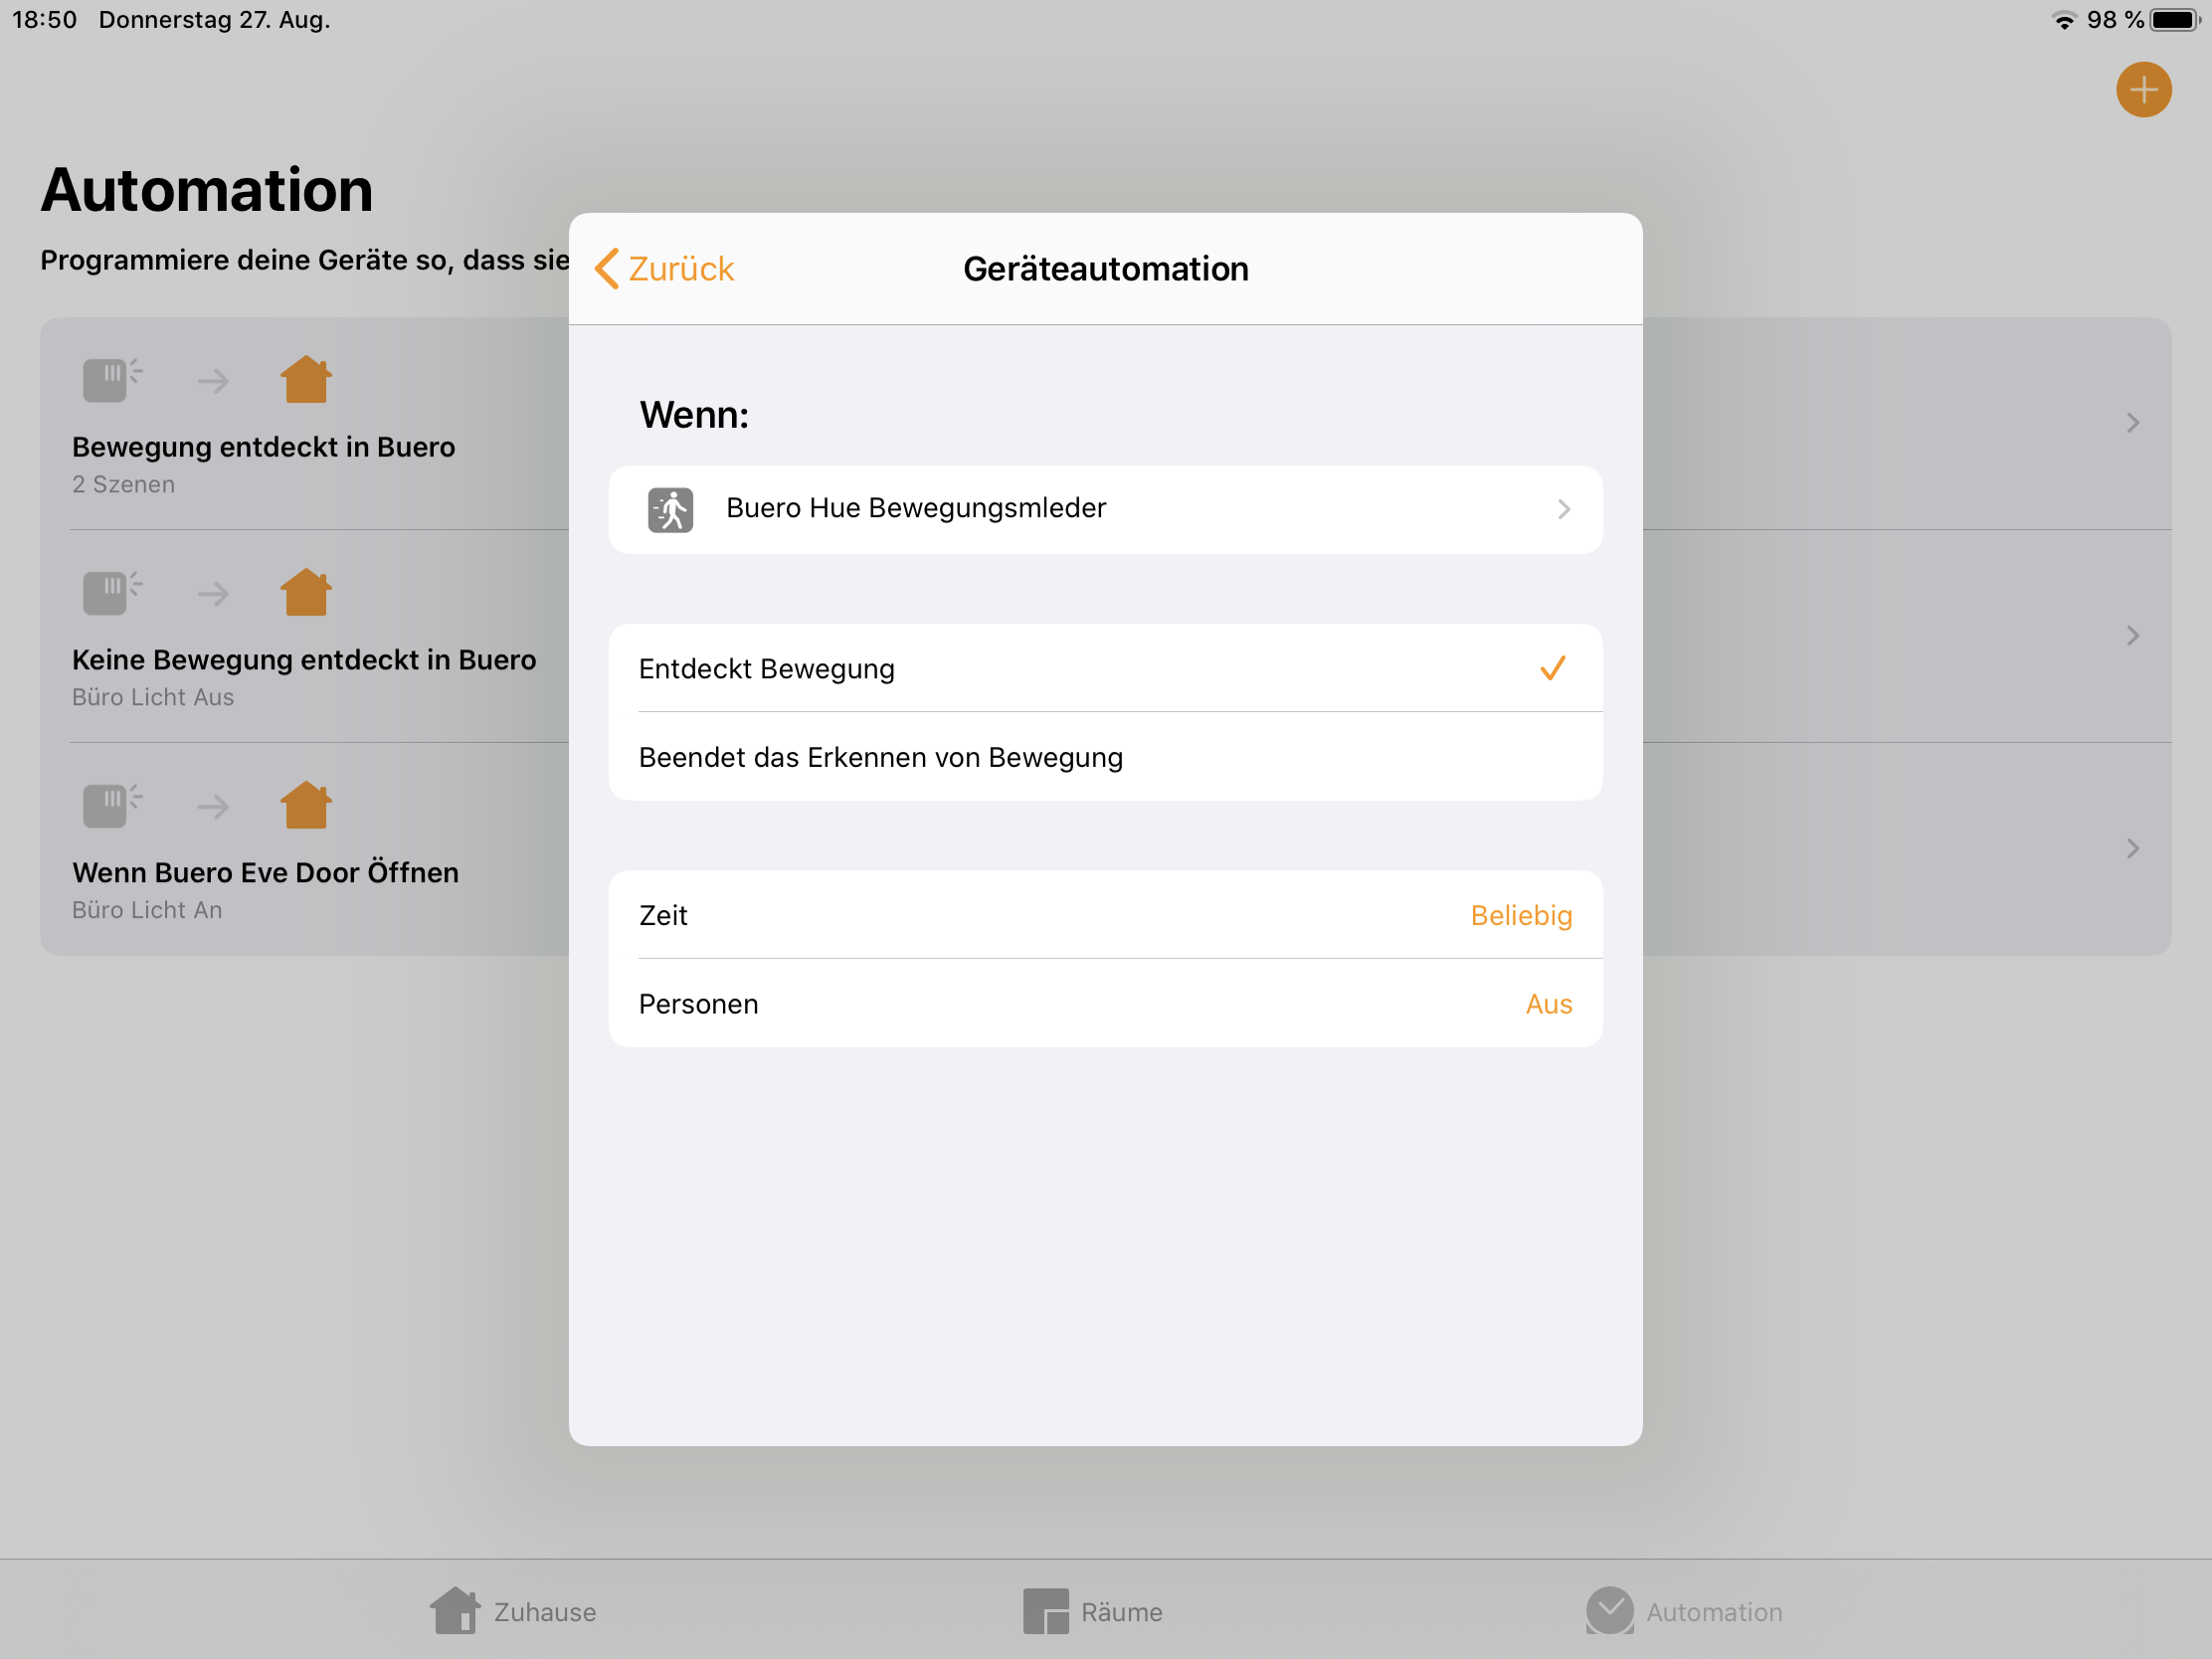Open chevron of Wenn Buero Eve Door row
The image size is (2212, 1659).
tap(2132, 848)
